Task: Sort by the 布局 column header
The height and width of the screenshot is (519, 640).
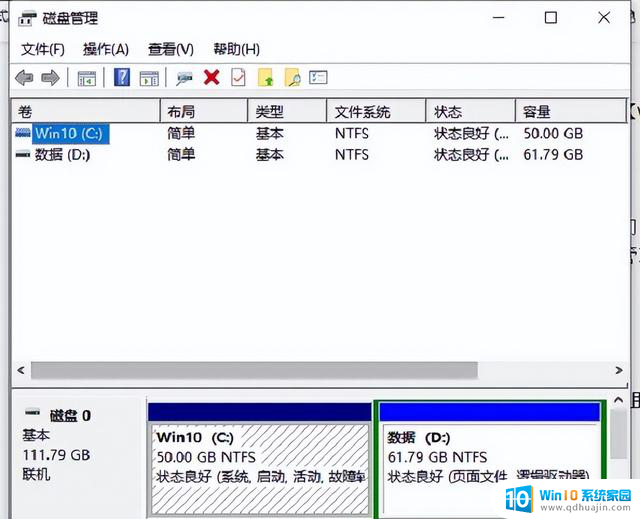Action: [204, 111]
